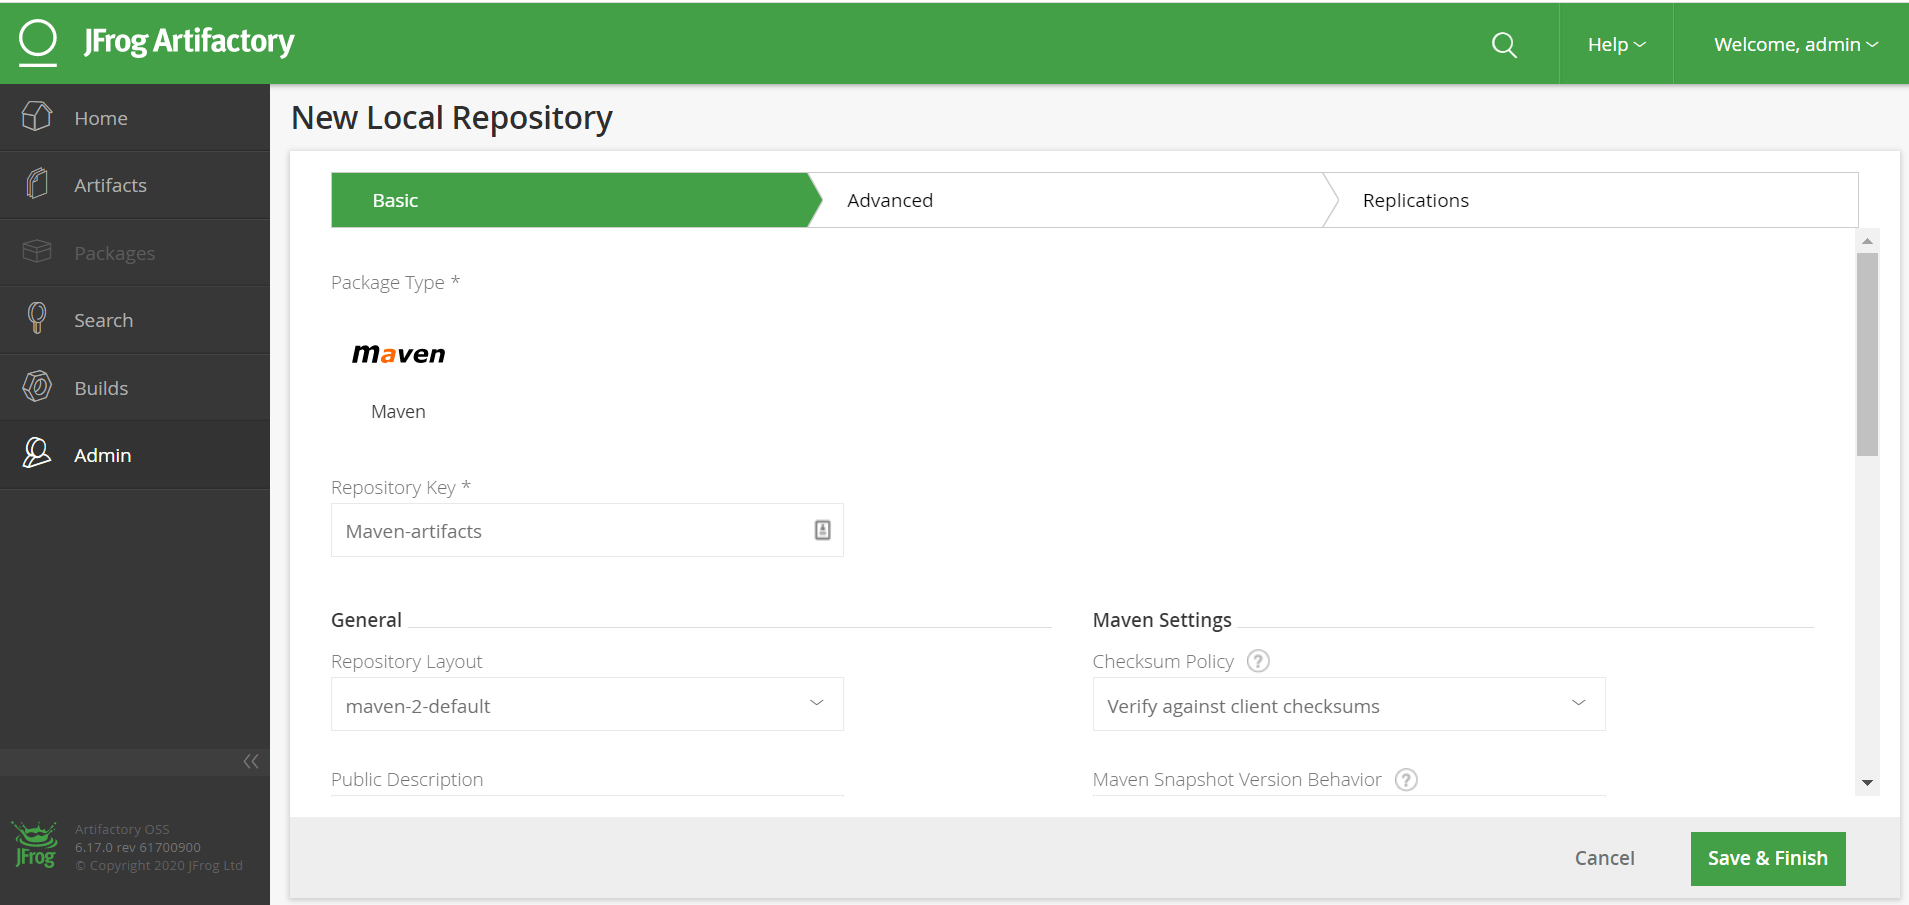Click the Repository Key field autofill icon
The height and width of the screenshot is (905, 1909).
(x=822, y=530)
